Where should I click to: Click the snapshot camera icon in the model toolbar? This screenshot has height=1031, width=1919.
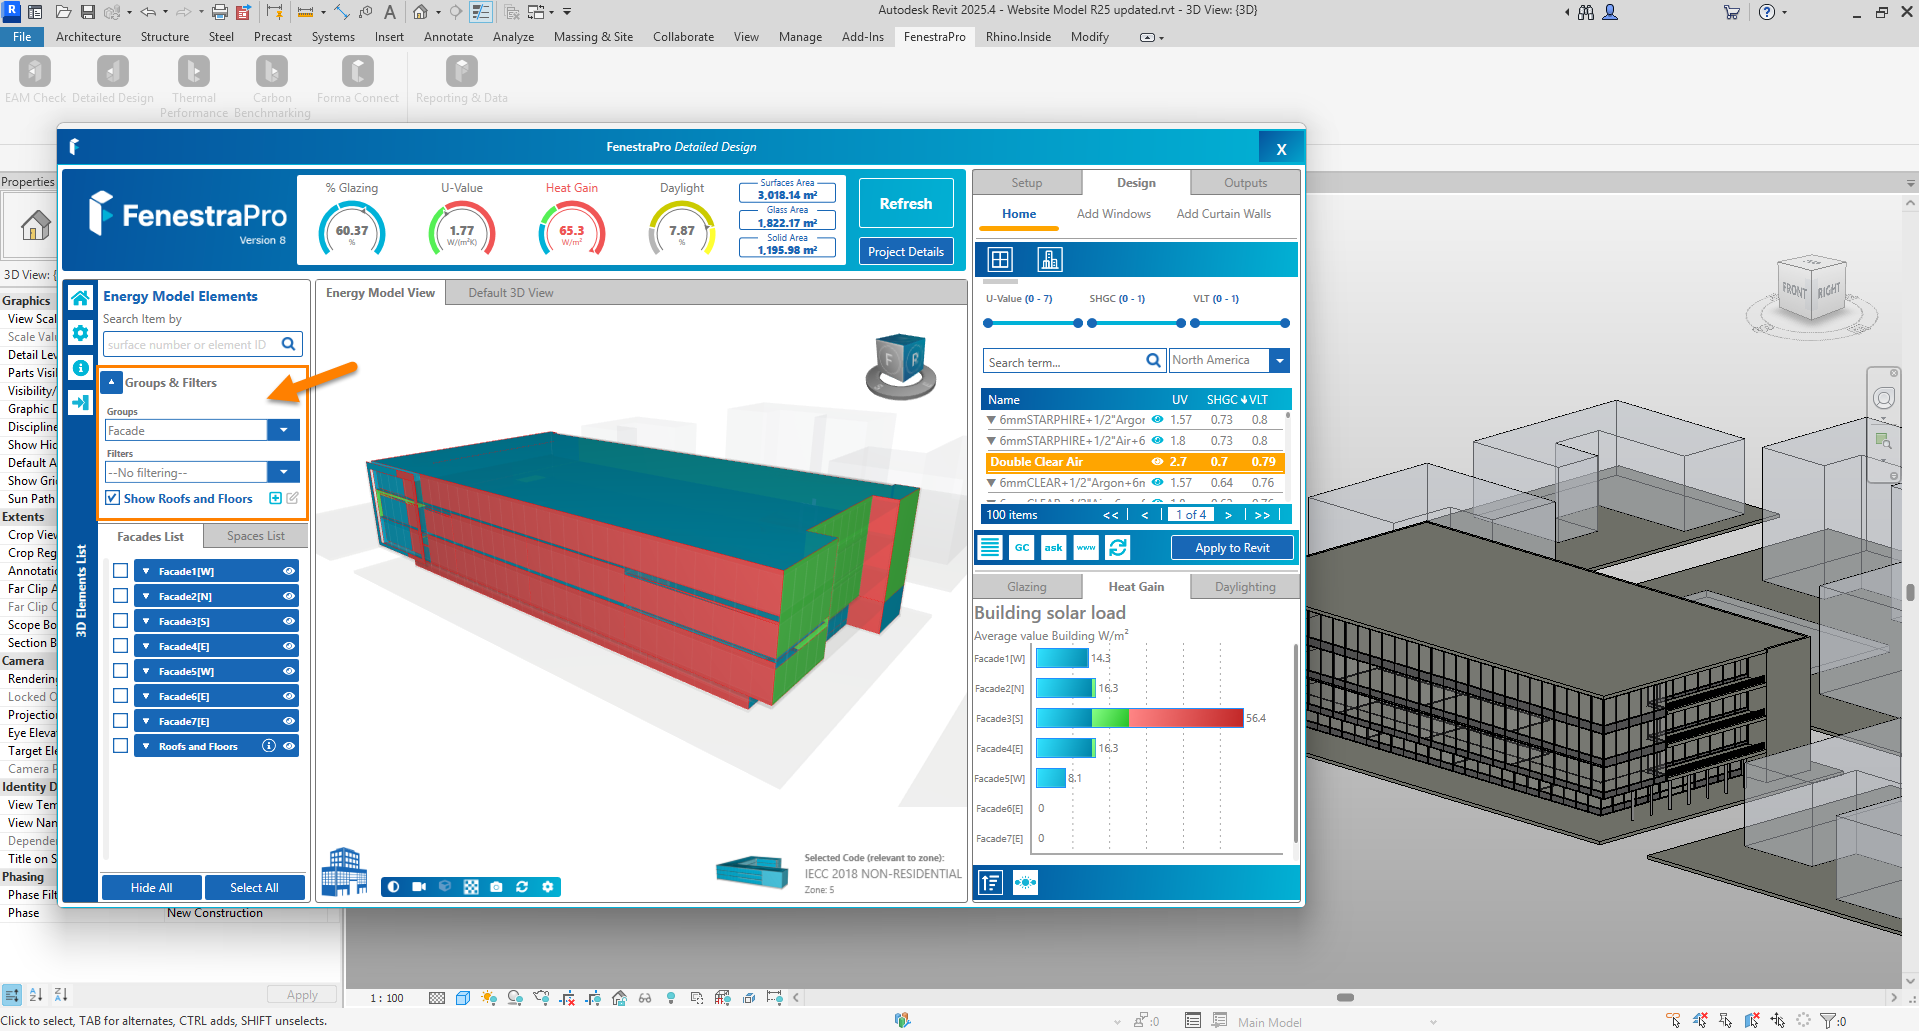point(496,887)
